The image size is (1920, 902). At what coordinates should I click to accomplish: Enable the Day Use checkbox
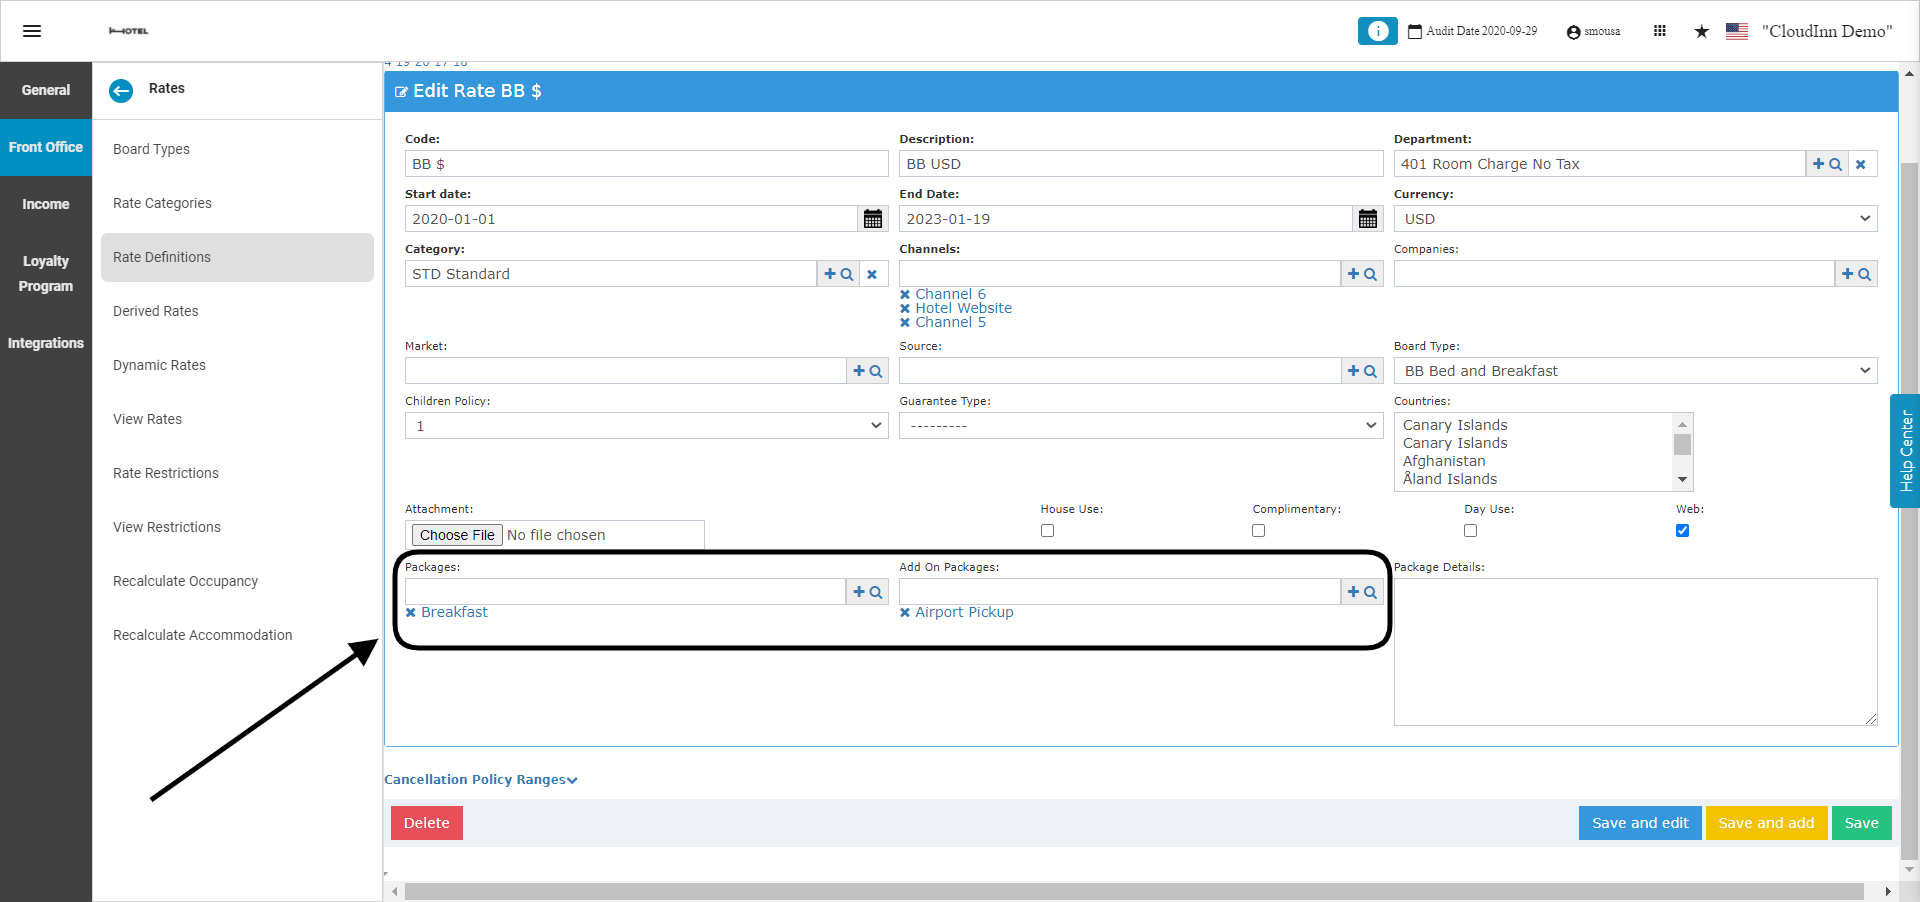coord(1471,531)
